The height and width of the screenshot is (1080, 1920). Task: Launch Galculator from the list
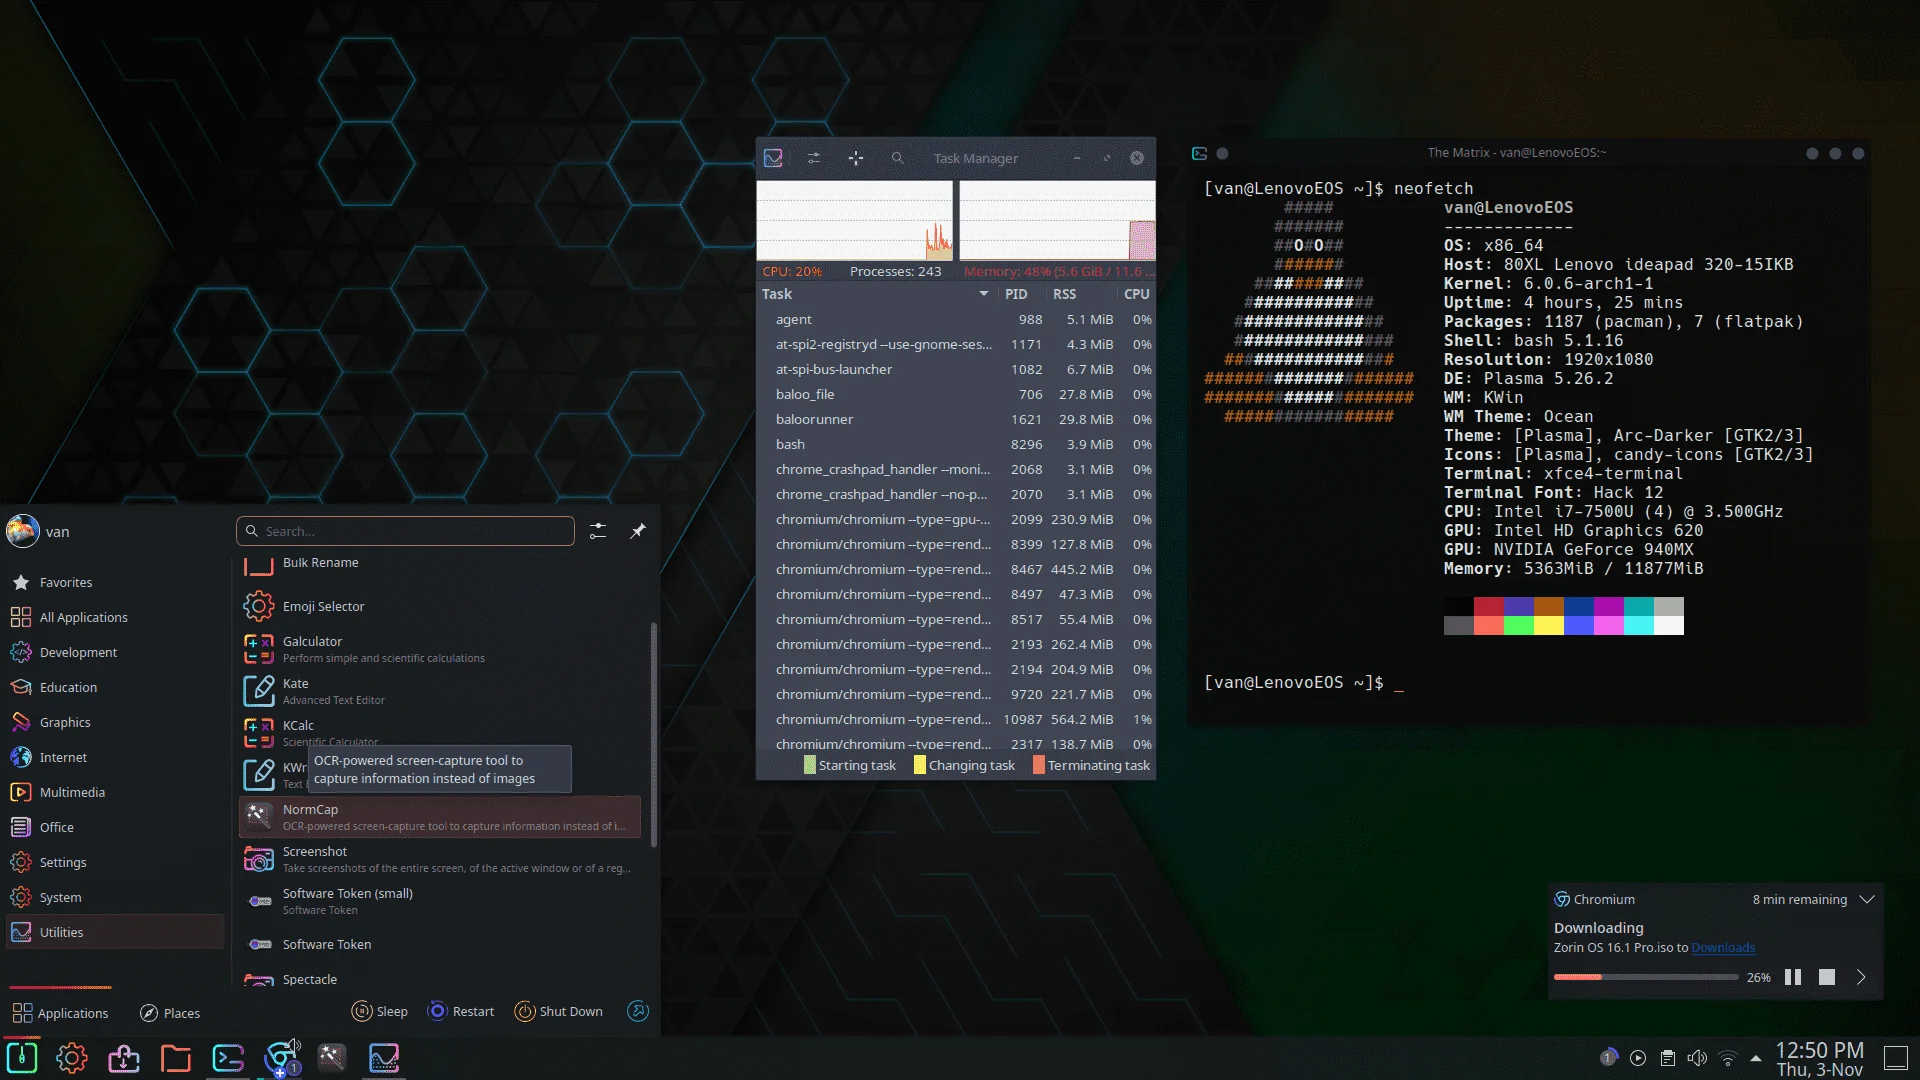pyautogui.click(x=440, y=649)
